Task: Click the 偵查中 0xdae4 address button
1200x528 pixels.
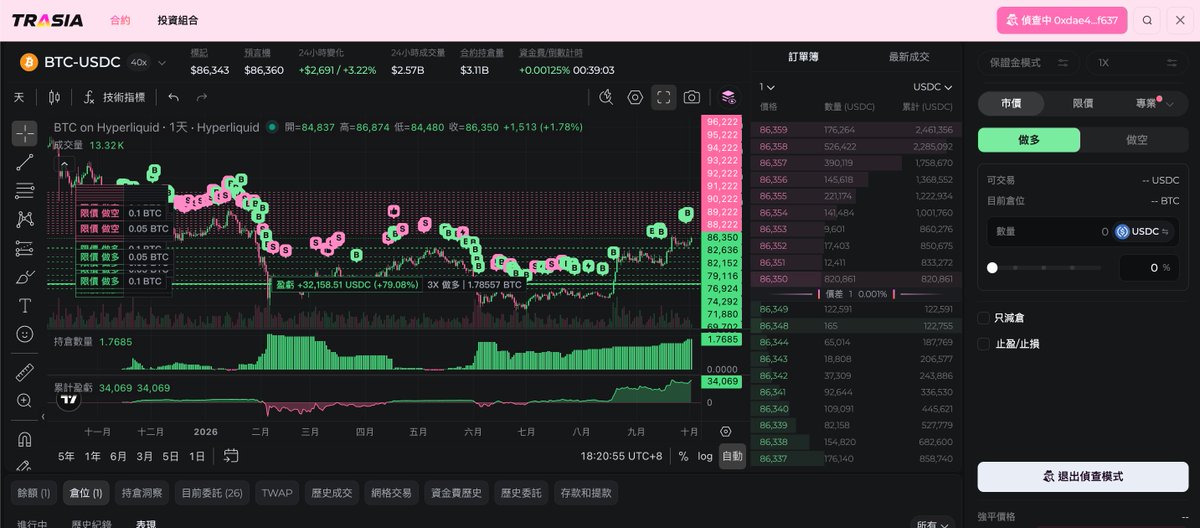Action: (x=1062, y=20)
